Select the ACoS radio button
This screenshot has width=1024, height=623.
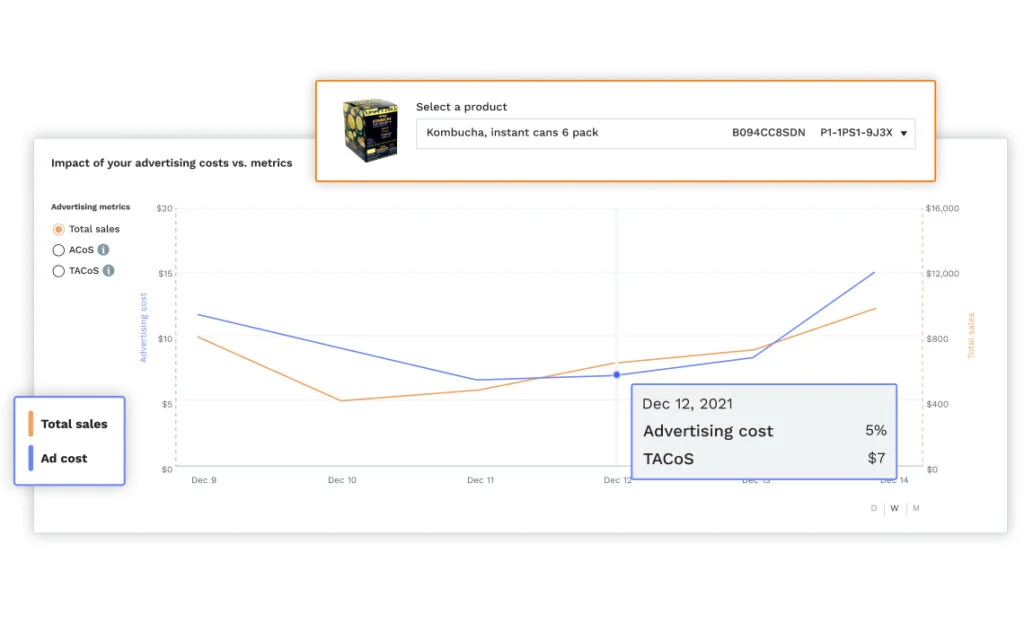point(58,250)
